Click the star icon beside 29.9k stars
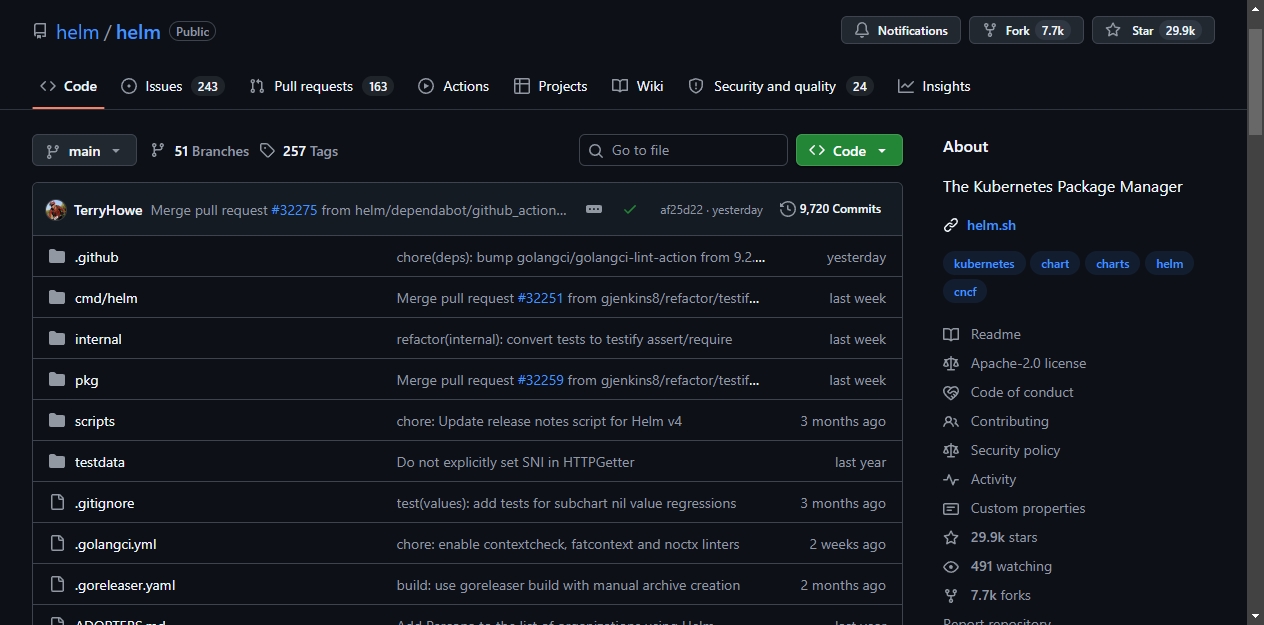Viewport: 1264px width, 625px height. click(951, 537)
